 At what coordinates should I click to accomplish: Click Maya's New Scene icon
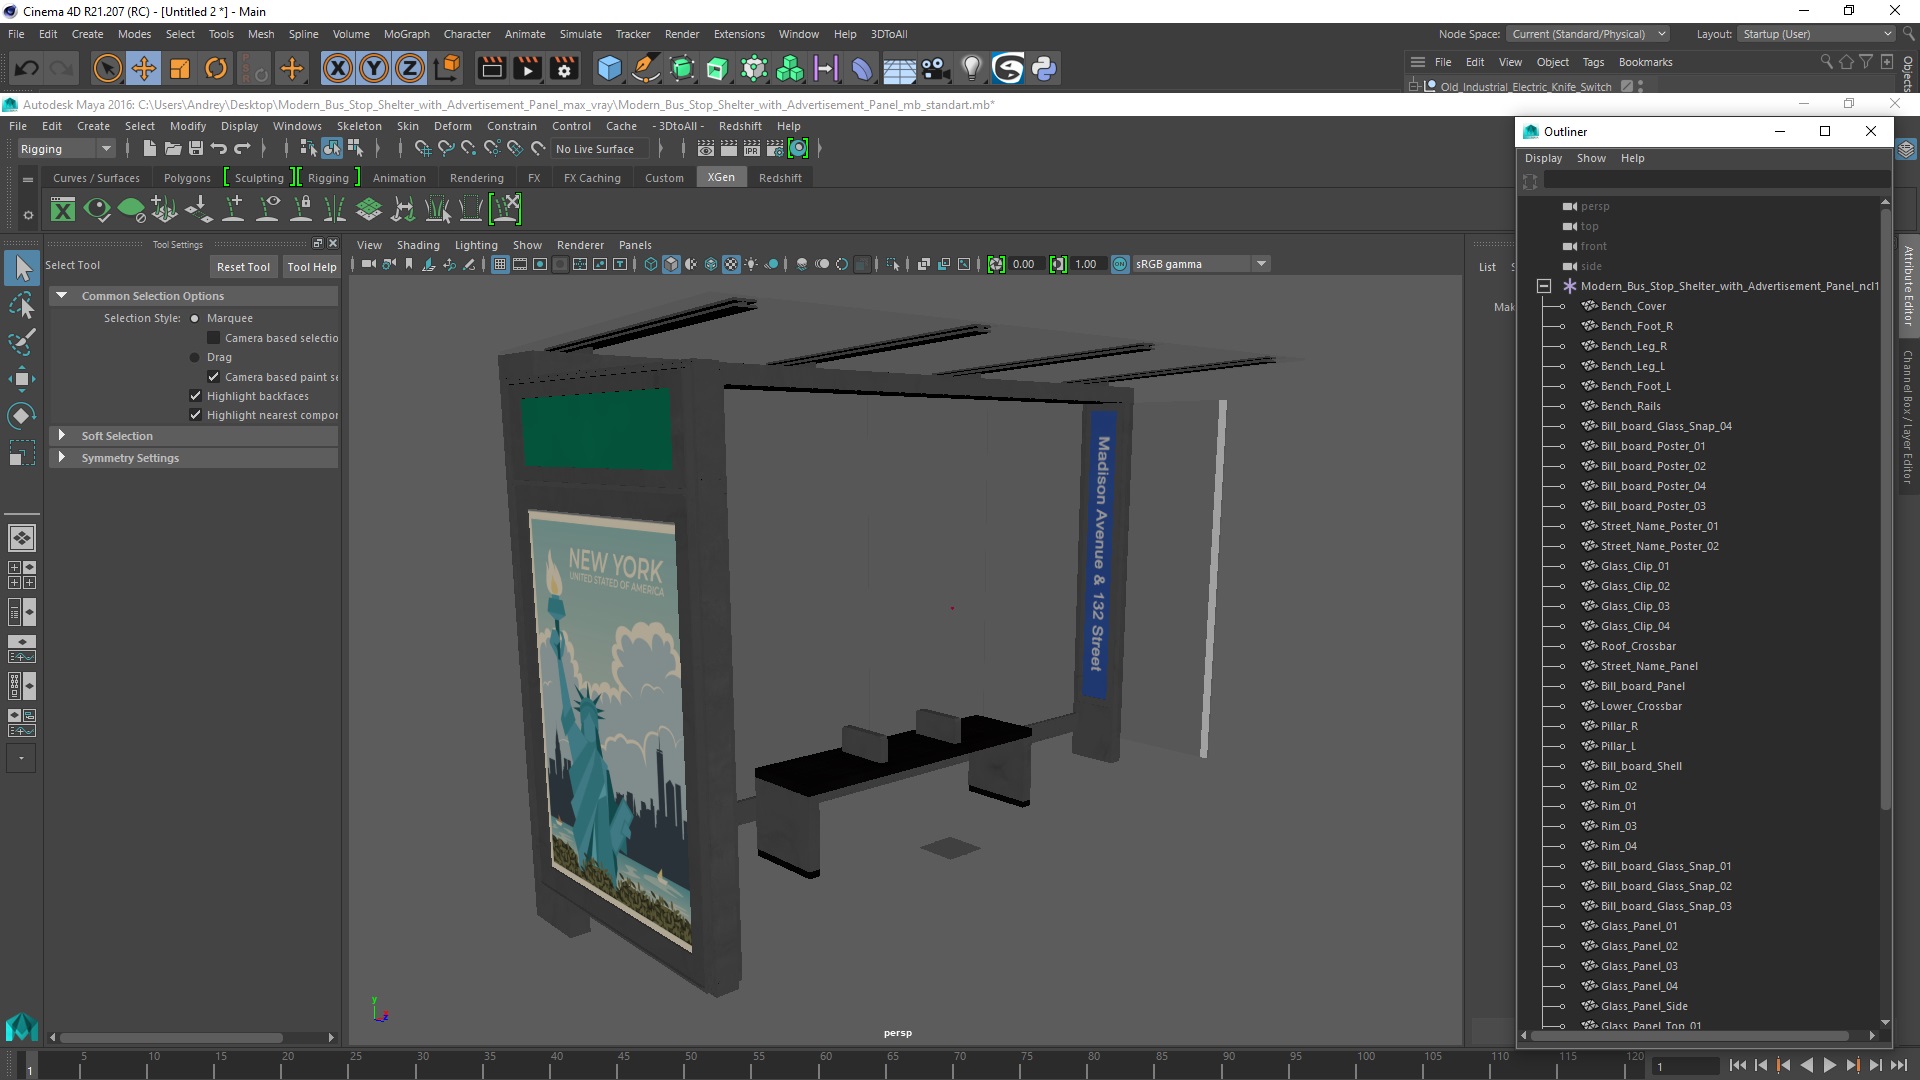tap(149, 148)
